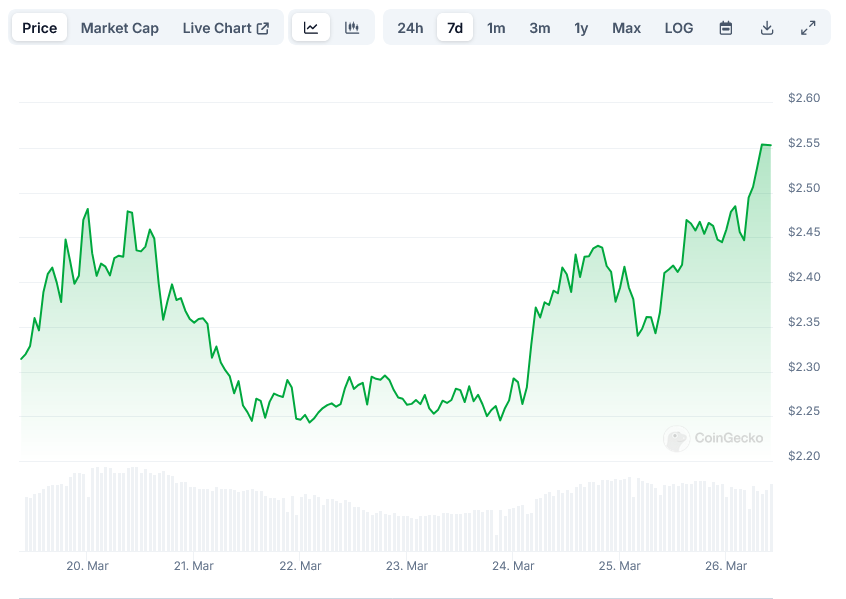Viewport: 846px width, 599px height.
Task: Select the Price tab
Action: [x=39, y=28]
